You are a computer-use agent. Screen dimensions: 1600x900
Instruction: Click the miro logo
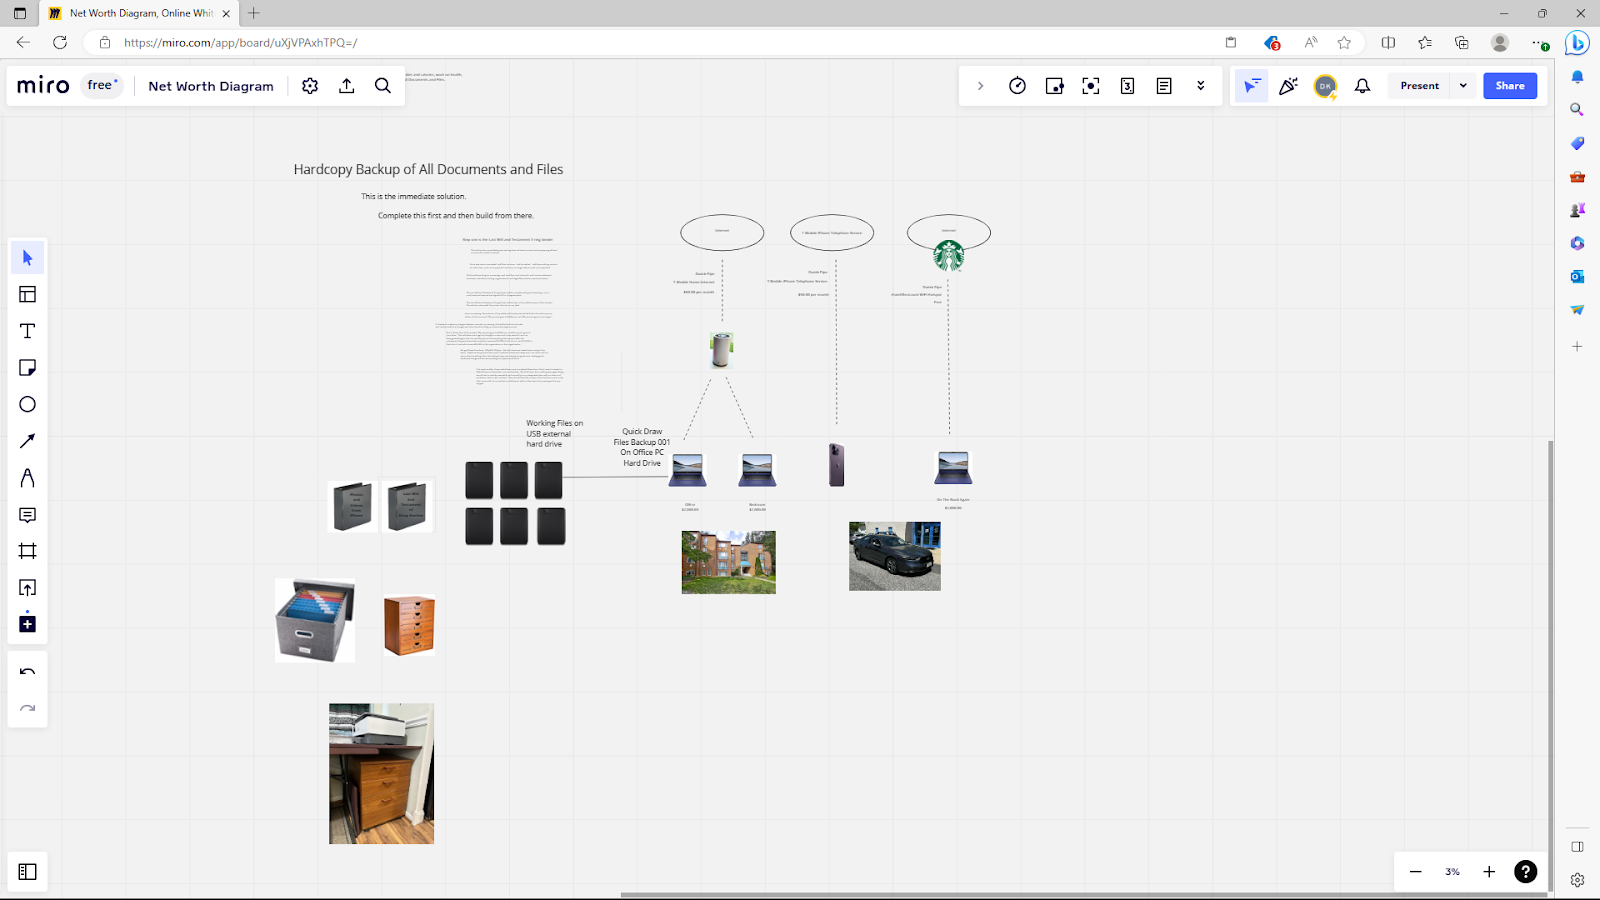tap(43, 86)
